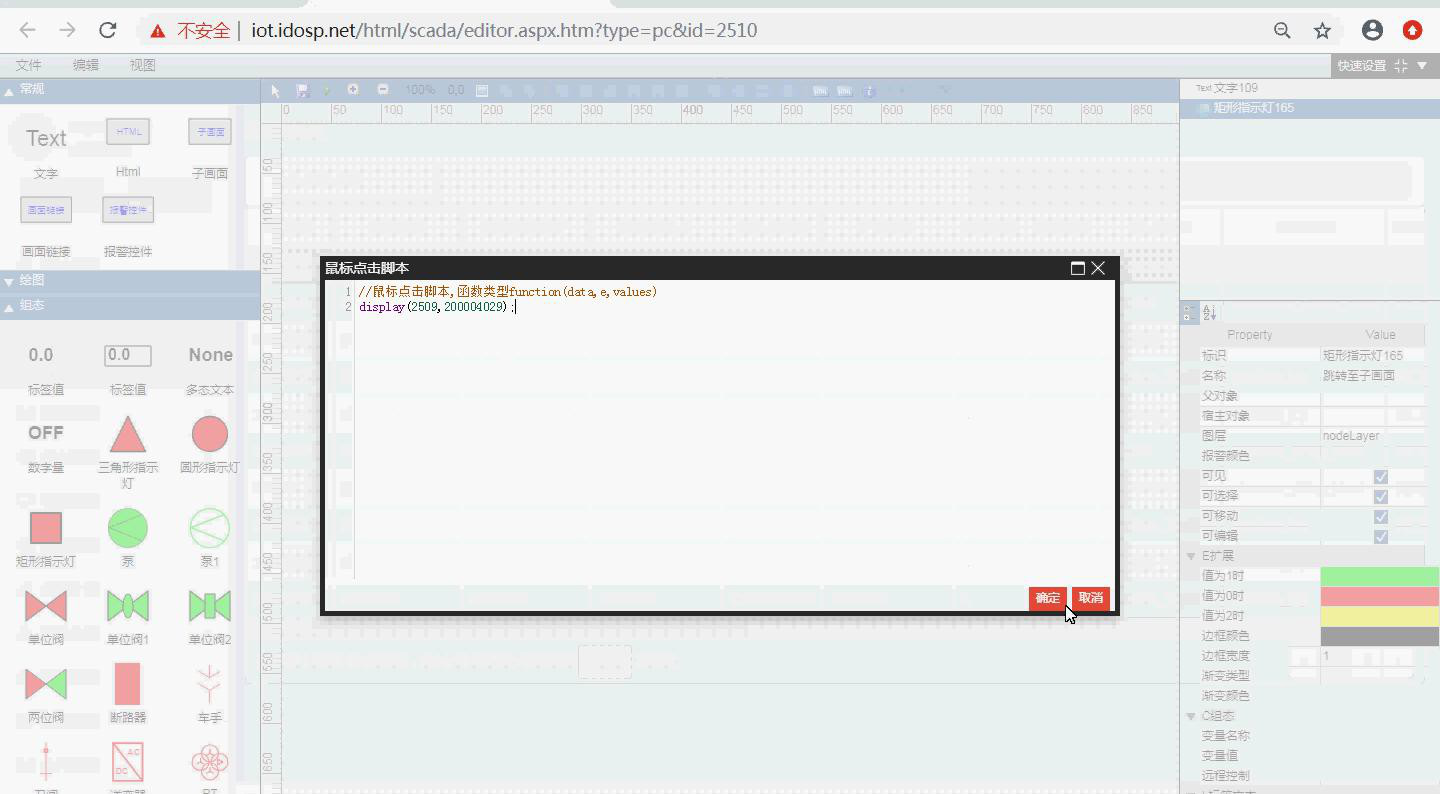The width and height of the screenshot is (1440, 794).
Task: Toggle the 可见 visible checkbox
Action: (x=1380, y=476)
